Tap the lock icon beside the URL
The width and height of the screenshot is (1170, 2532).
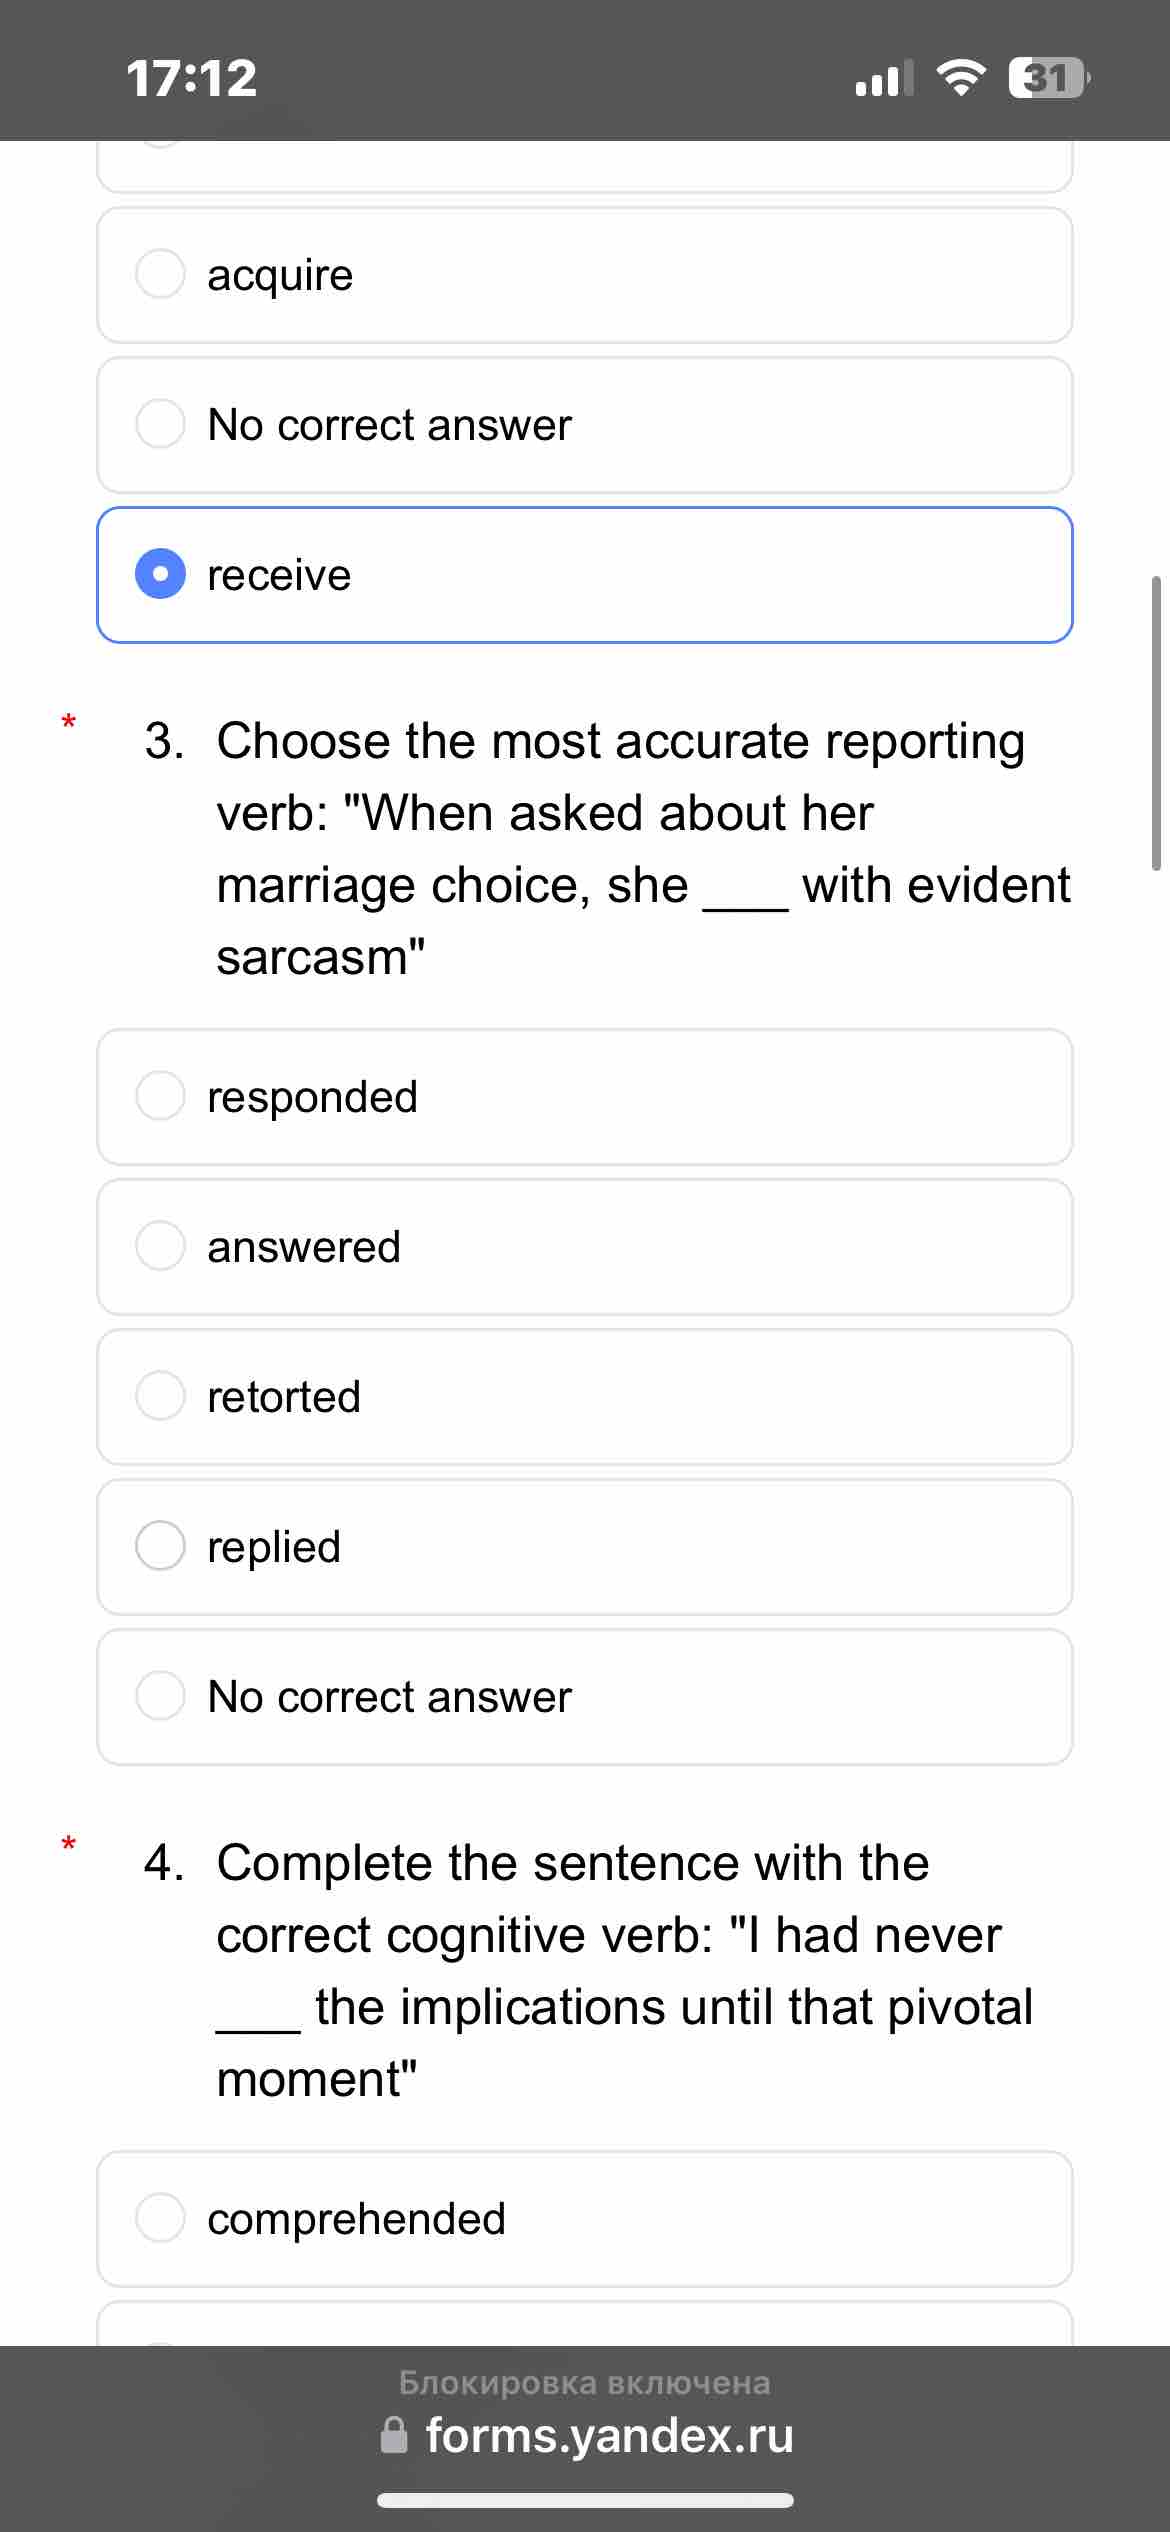point(395,2436)
